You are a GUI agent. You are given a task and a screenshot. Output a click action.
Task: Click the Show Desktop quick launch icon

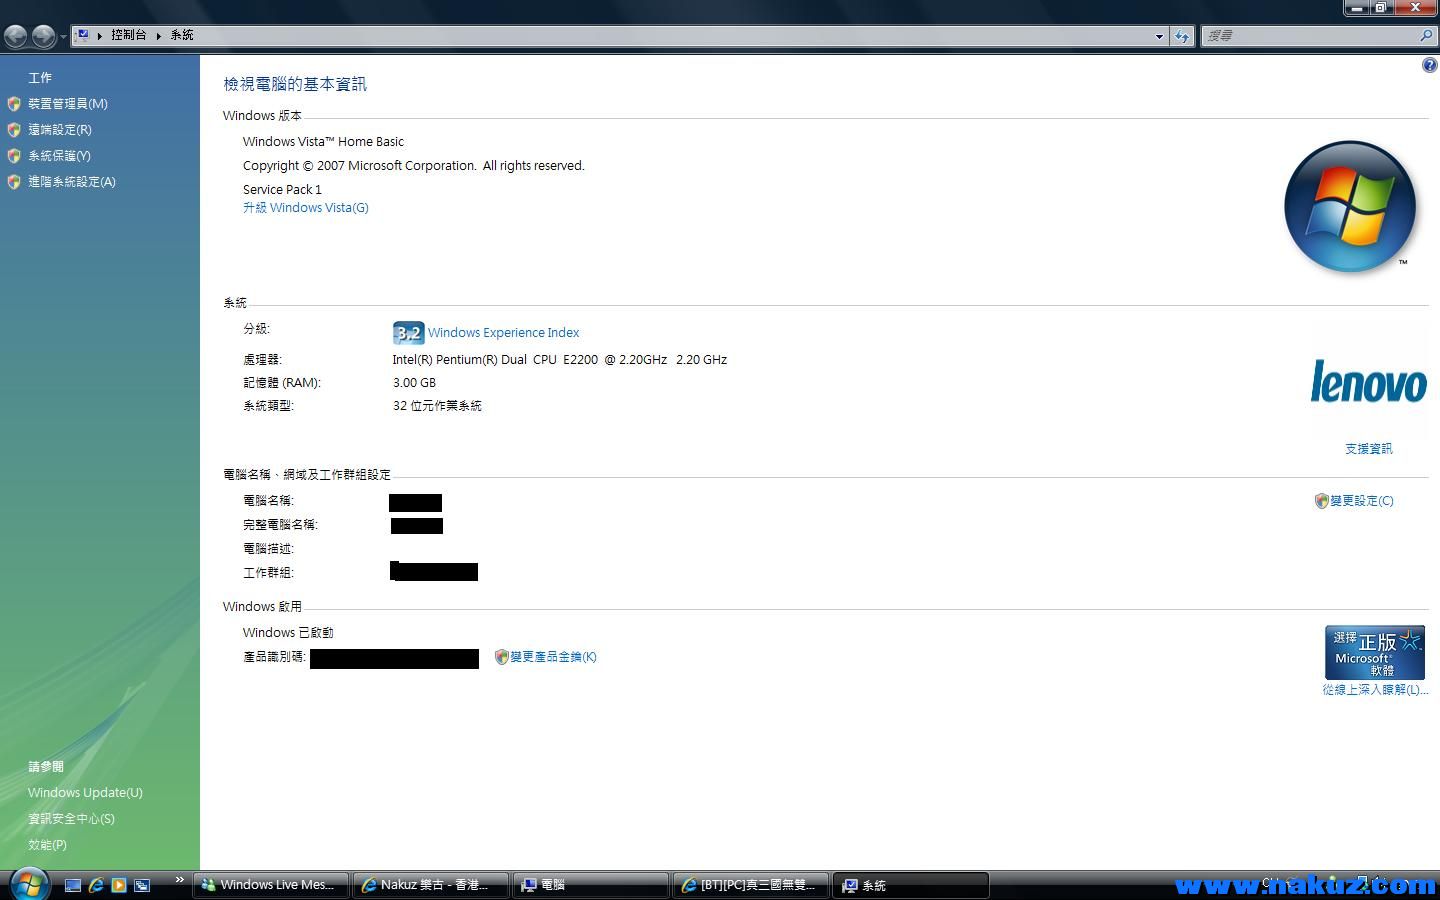72,885
